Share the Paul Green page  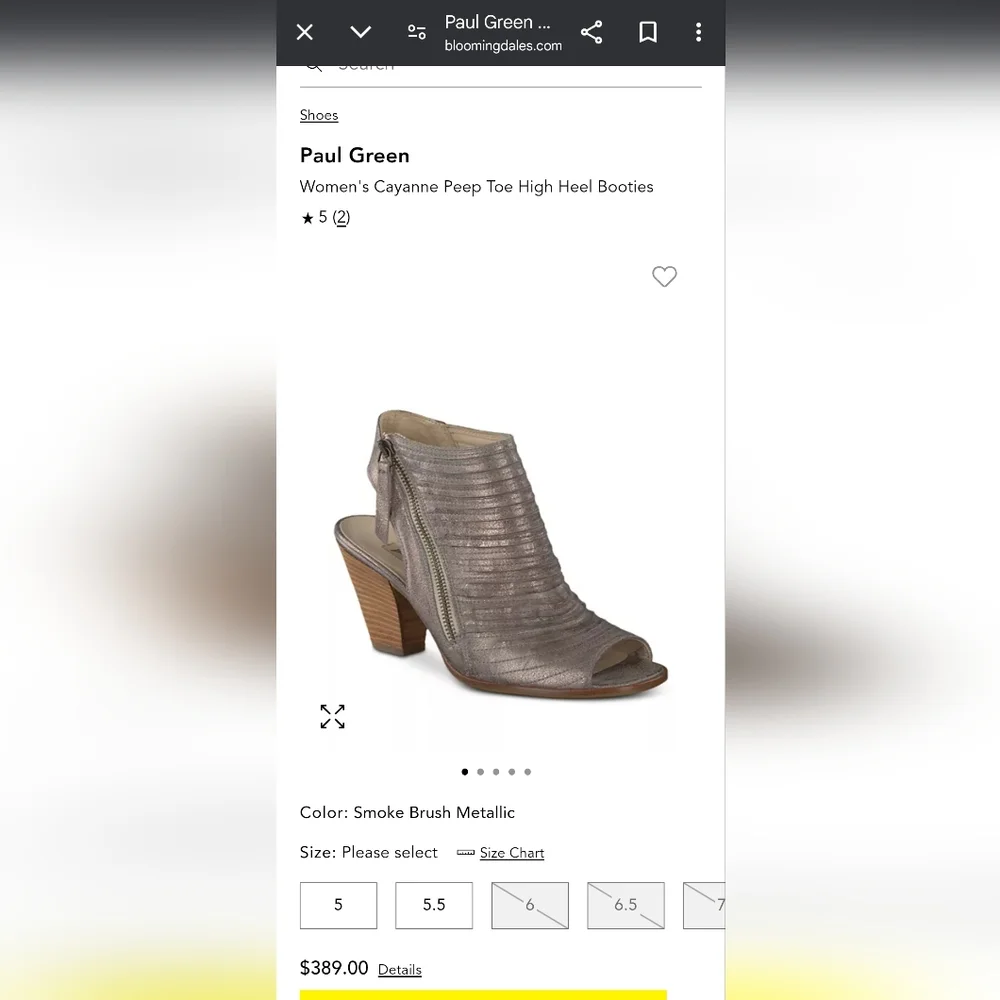coord(592,32)
